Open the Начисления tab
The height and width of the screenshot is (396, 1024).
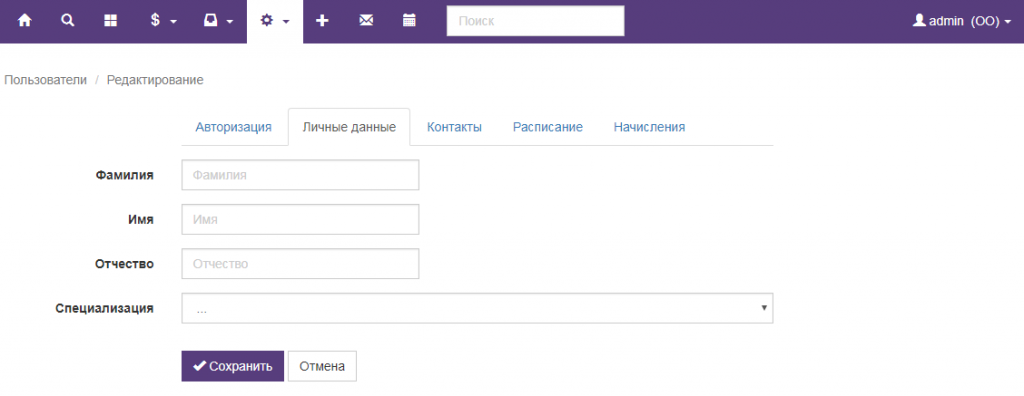(x=649, y=127)
